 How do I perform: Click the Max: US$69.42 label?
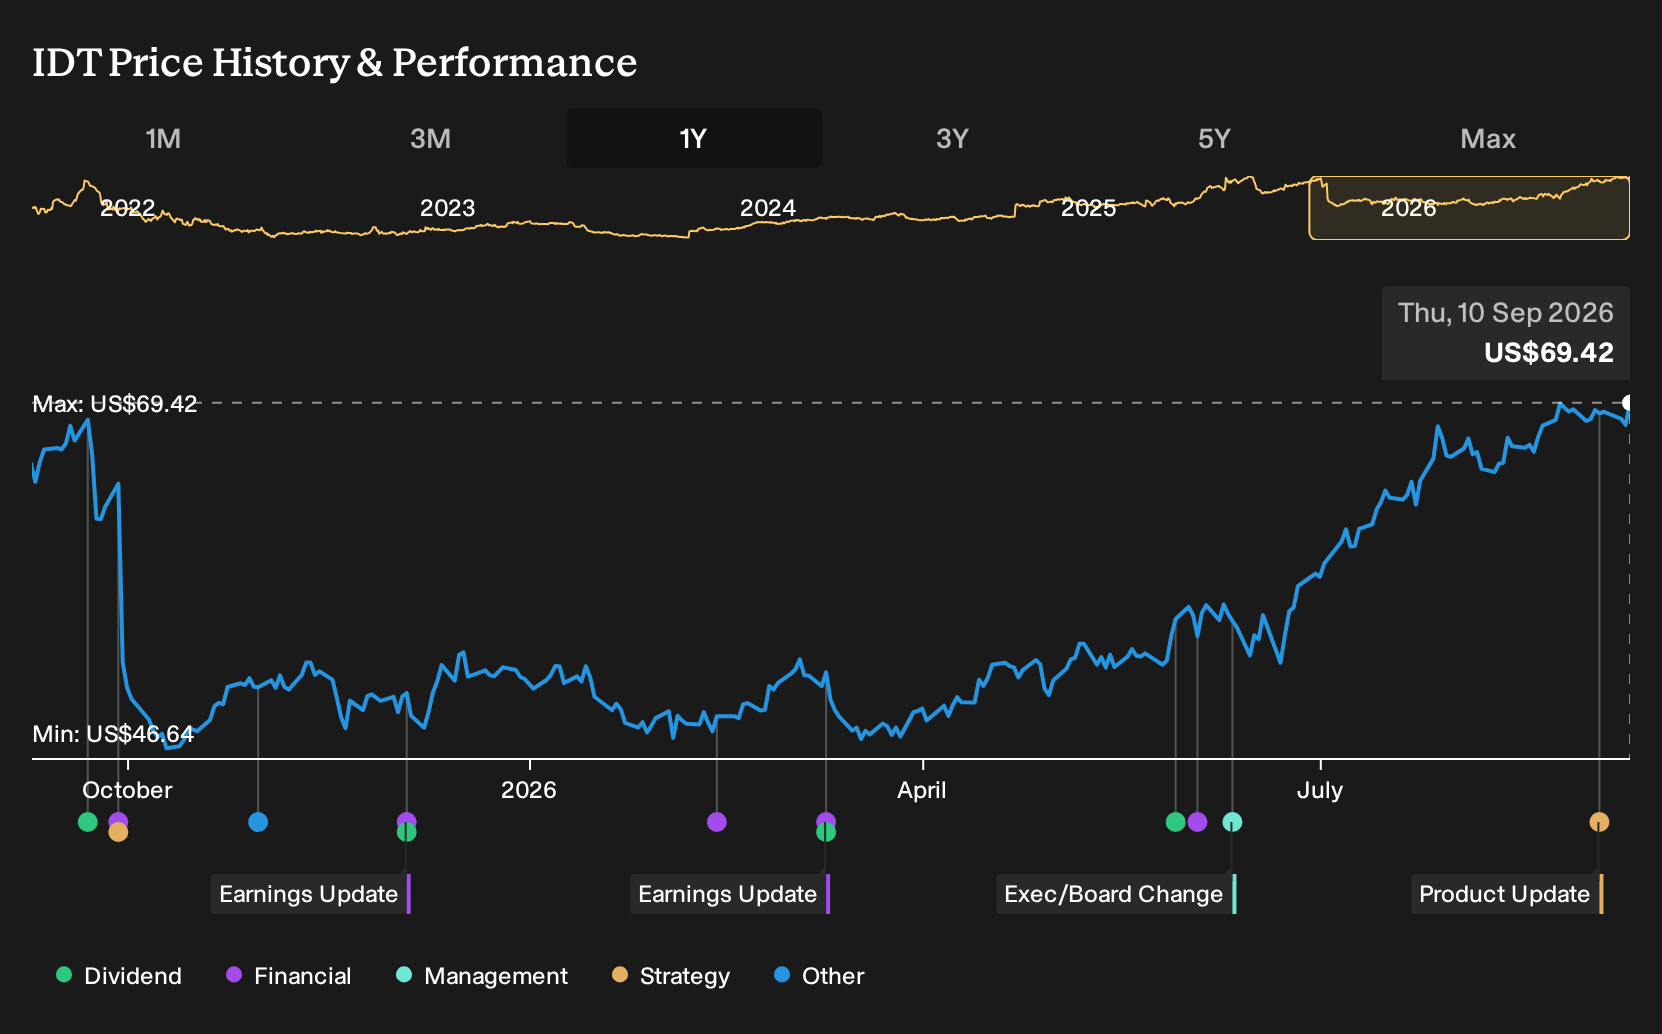[x=115, y=404]
